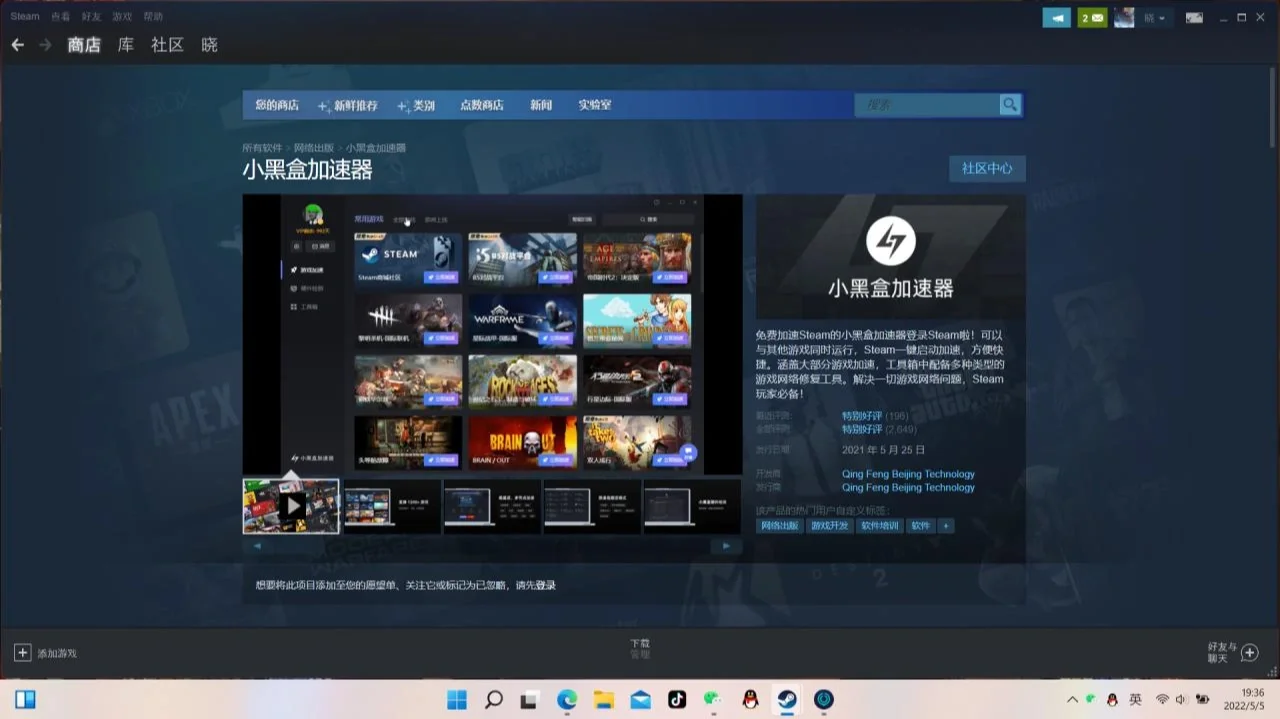
Task: Click the 软件 tag
Action: pos(920,526)
